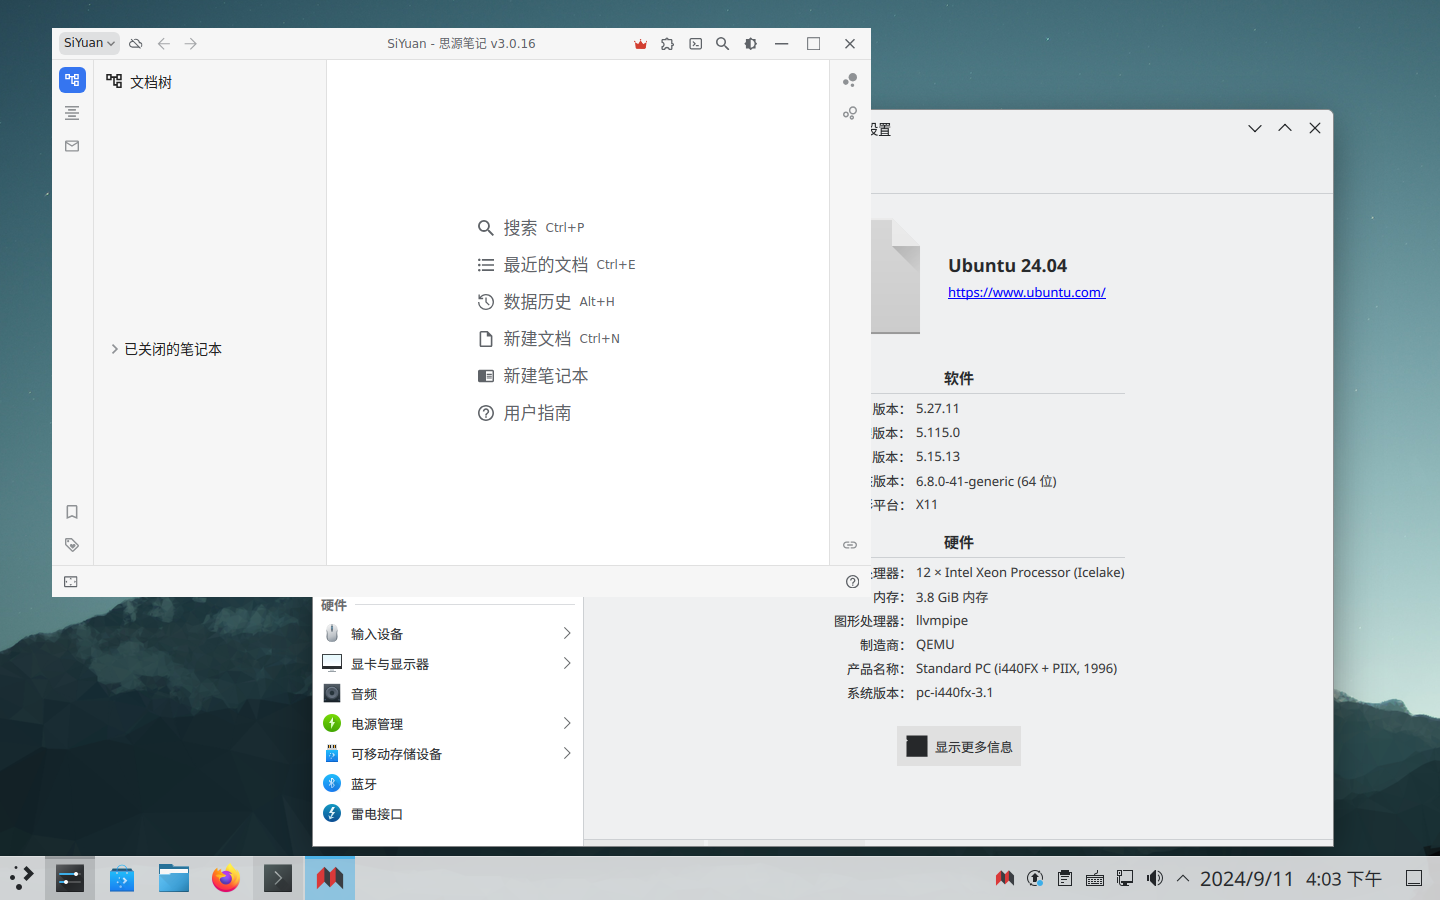Expand 可移动存储设备 chevron in System Settings
The image size is (1440, 900).
(566, 753)
